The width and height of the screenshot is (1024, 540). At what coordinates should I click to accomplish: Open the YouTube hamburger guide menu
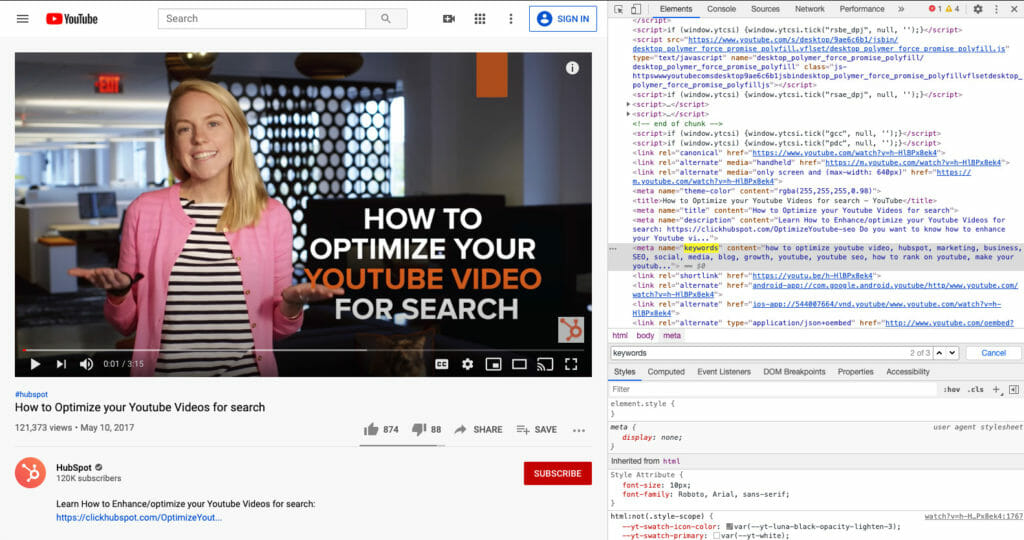(x=23, y=19)
